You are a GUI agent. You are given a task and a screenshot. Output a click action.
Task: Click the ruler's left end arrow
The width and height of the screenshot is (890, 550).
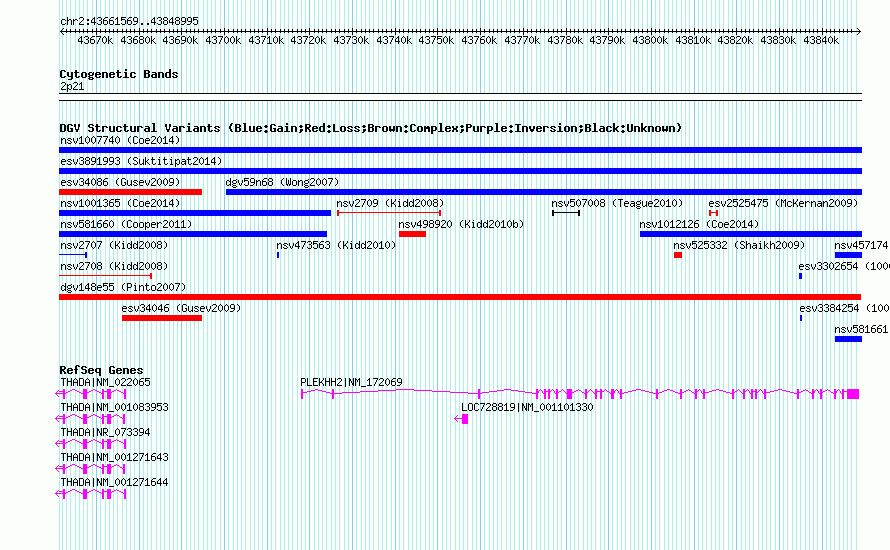click(x=62, y=32)
